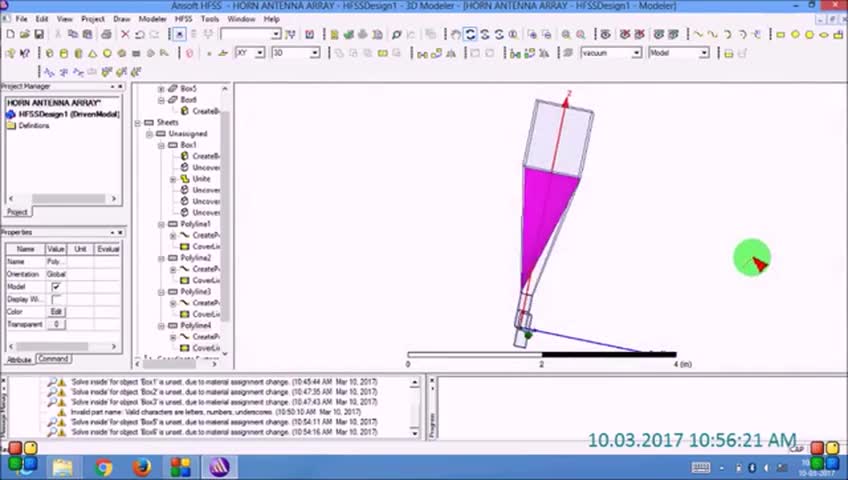Screen dimensions: 848x480
Task: Open the XY drawing plane dropdown
Action: tap(260, 53)
